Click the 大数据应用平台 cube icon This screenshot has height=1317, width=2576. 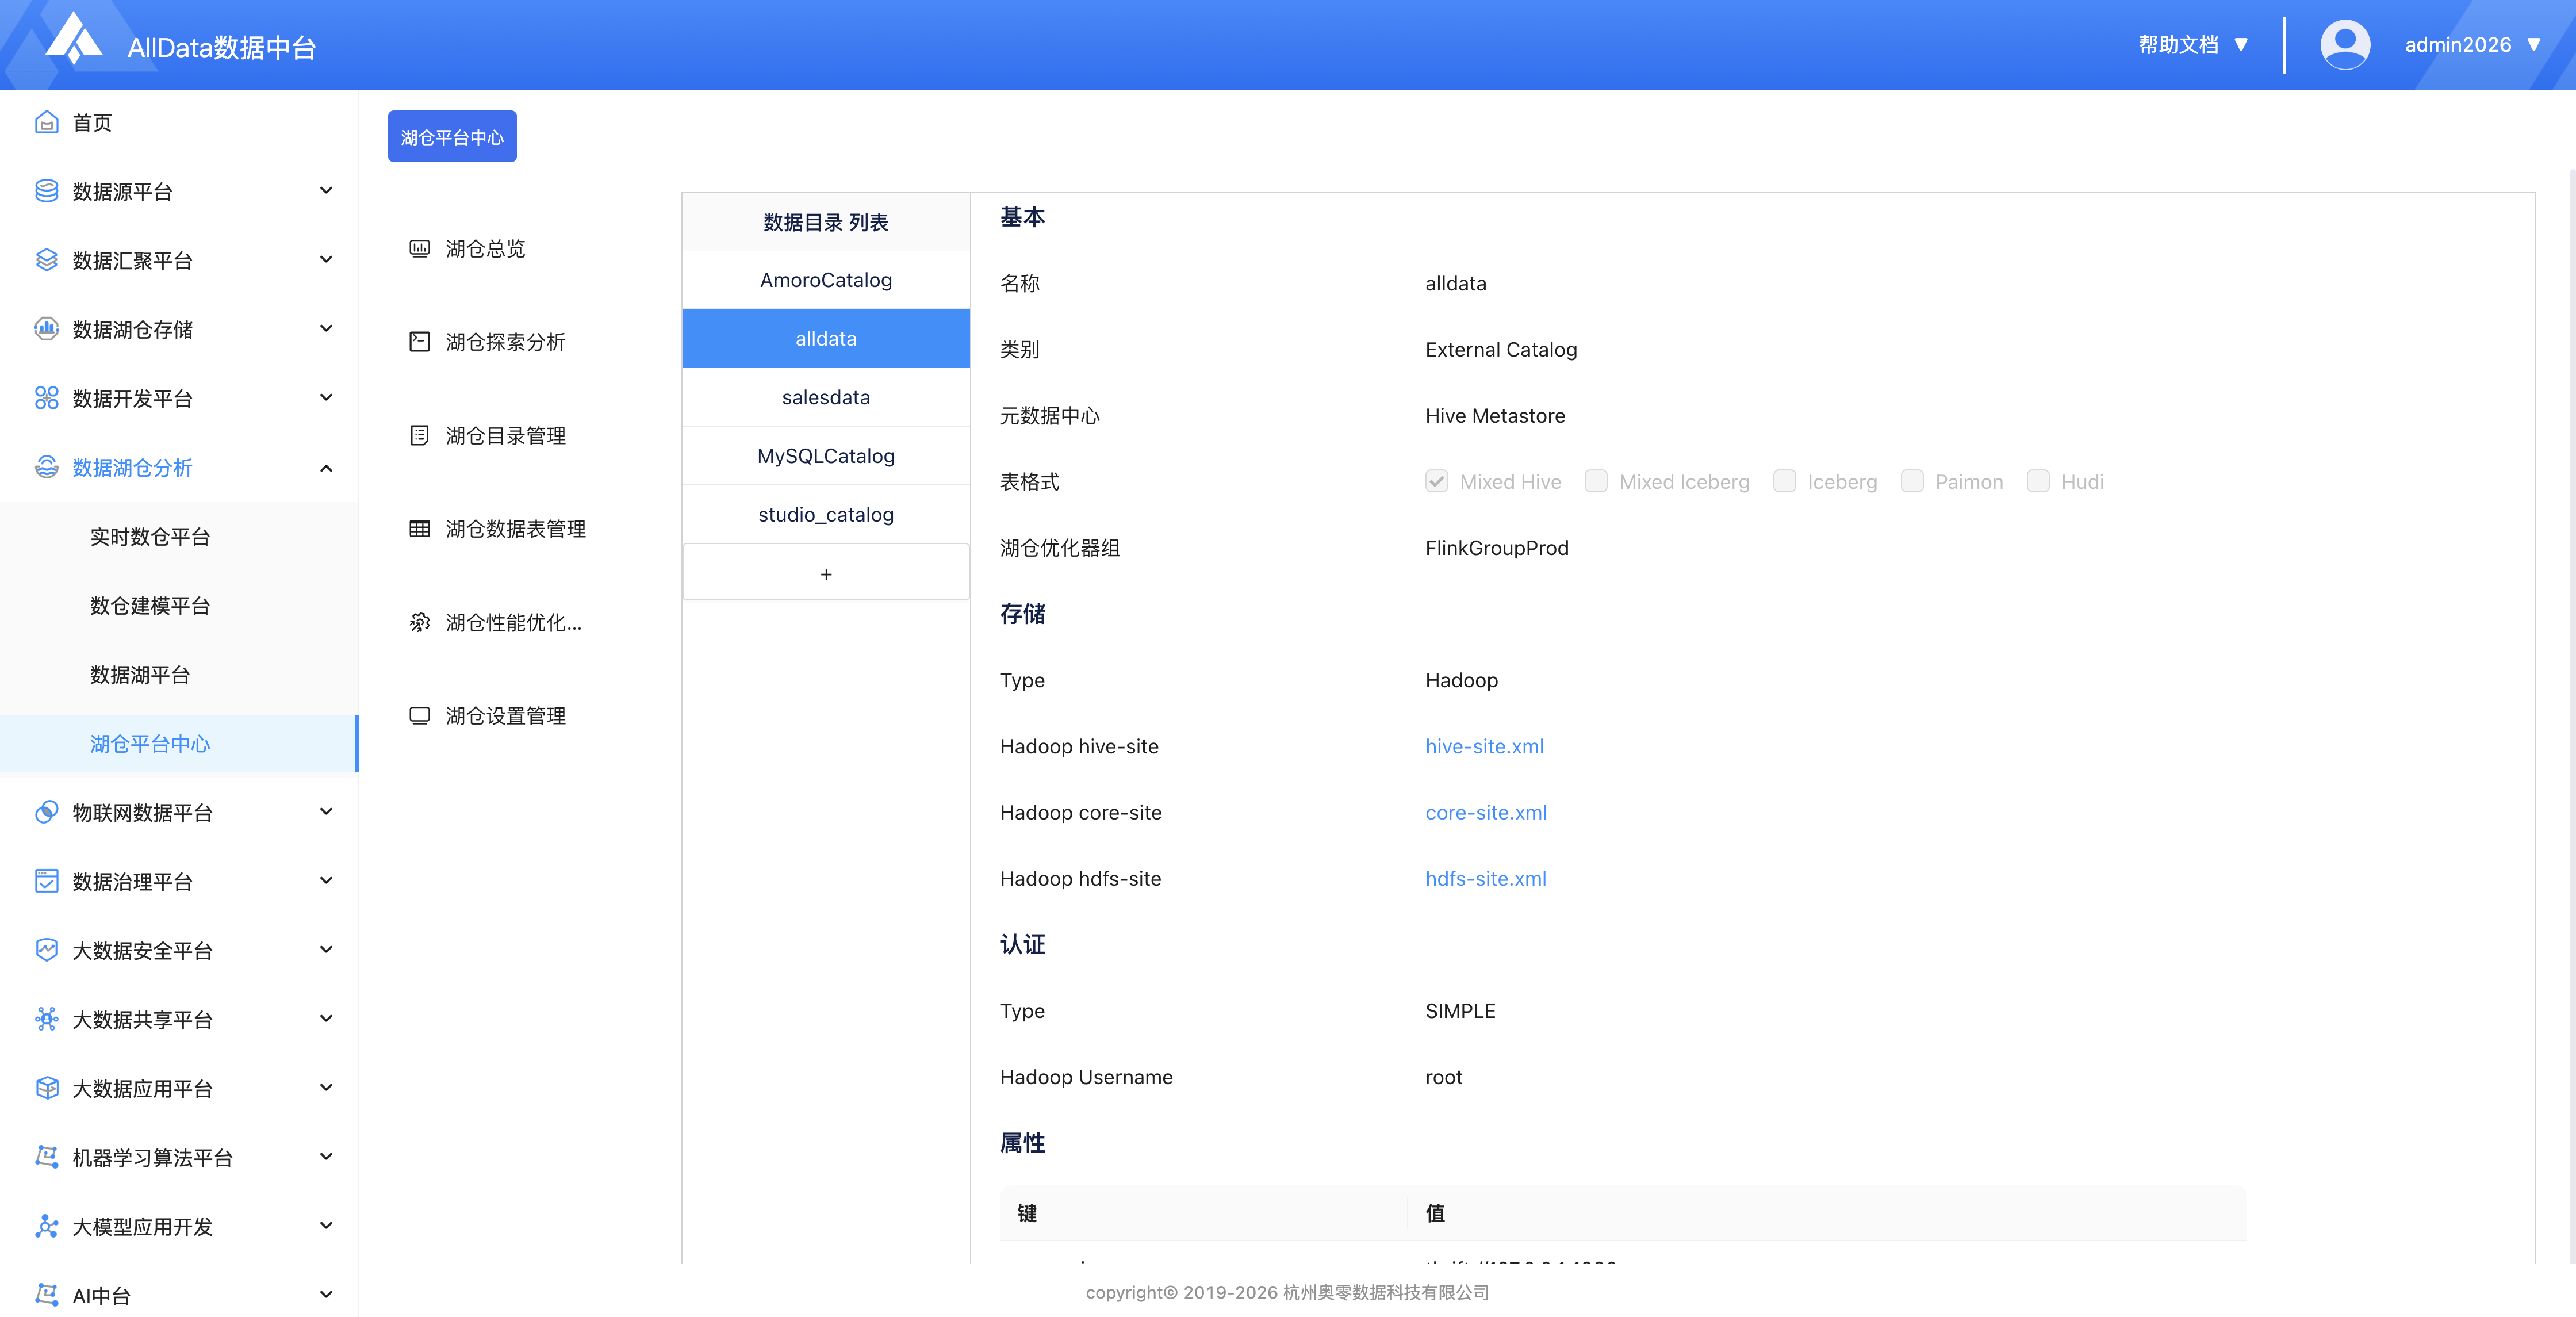click(x=46, y=1088)
